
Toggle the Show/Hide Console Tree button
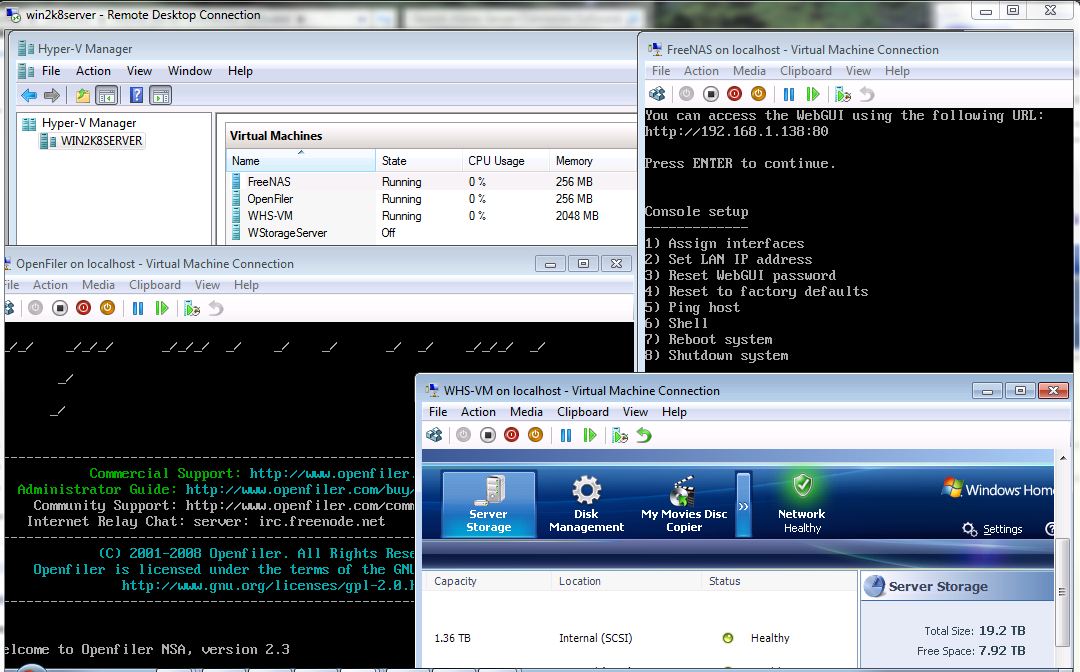(x=107, y=96)
